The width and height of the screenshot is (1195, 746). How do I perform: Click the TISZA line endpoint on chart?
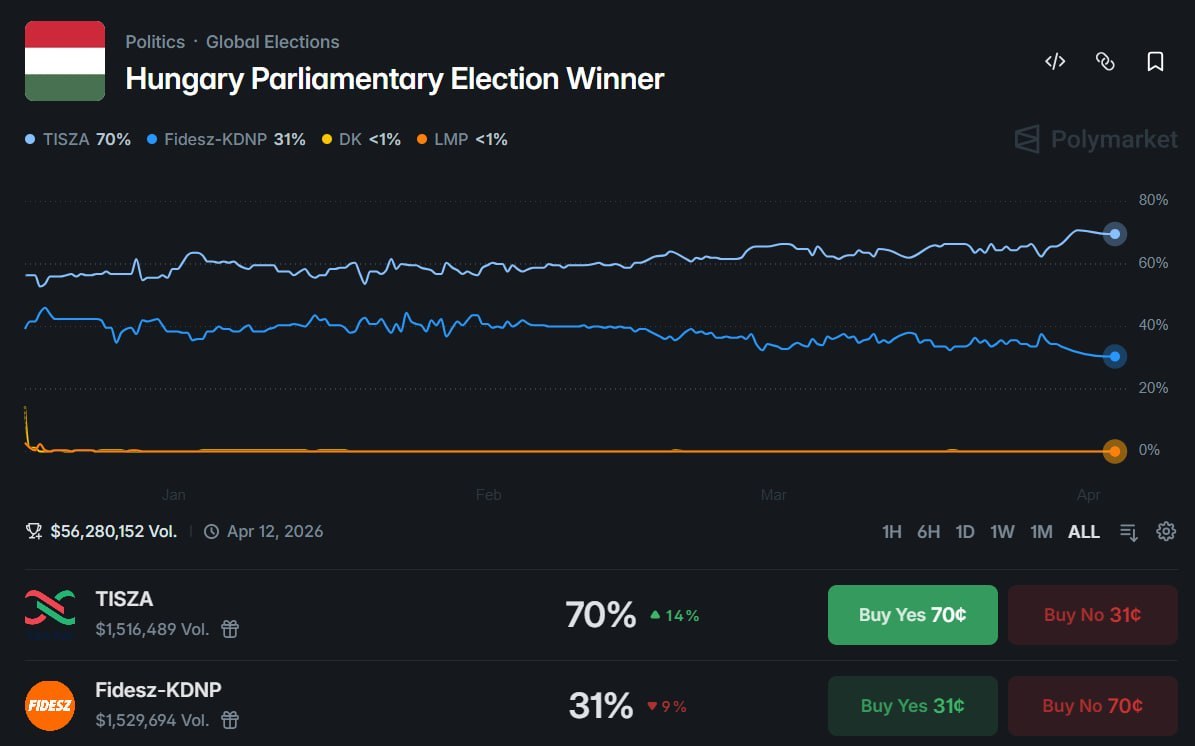(1115, 234)
